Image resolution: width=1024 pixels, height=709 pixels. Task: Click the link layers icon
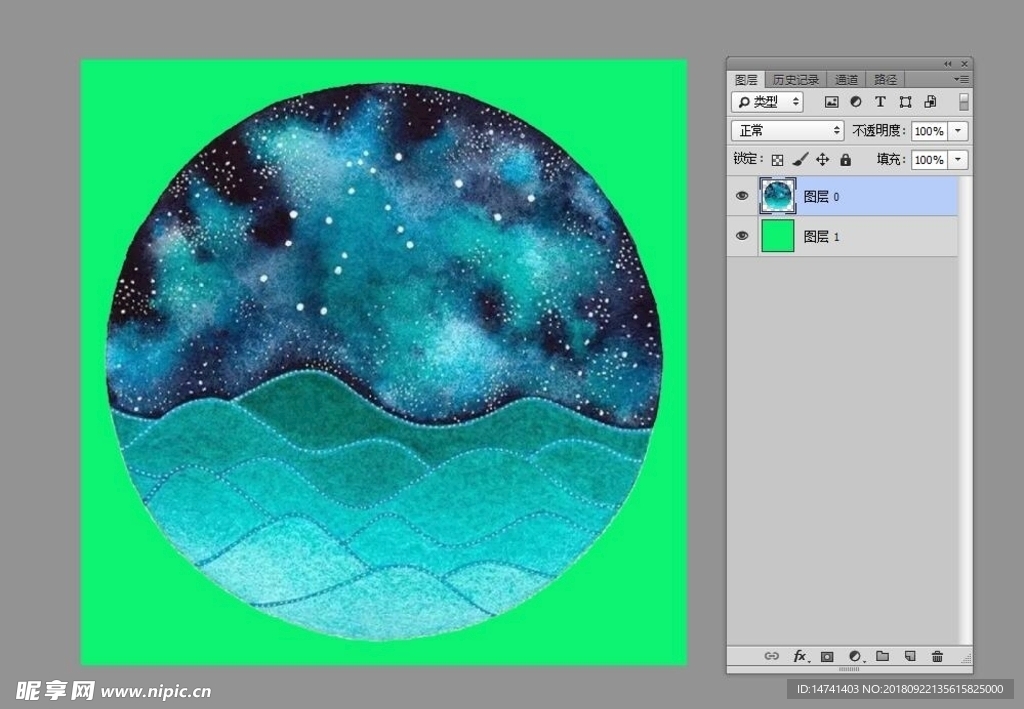pos(771,656)
